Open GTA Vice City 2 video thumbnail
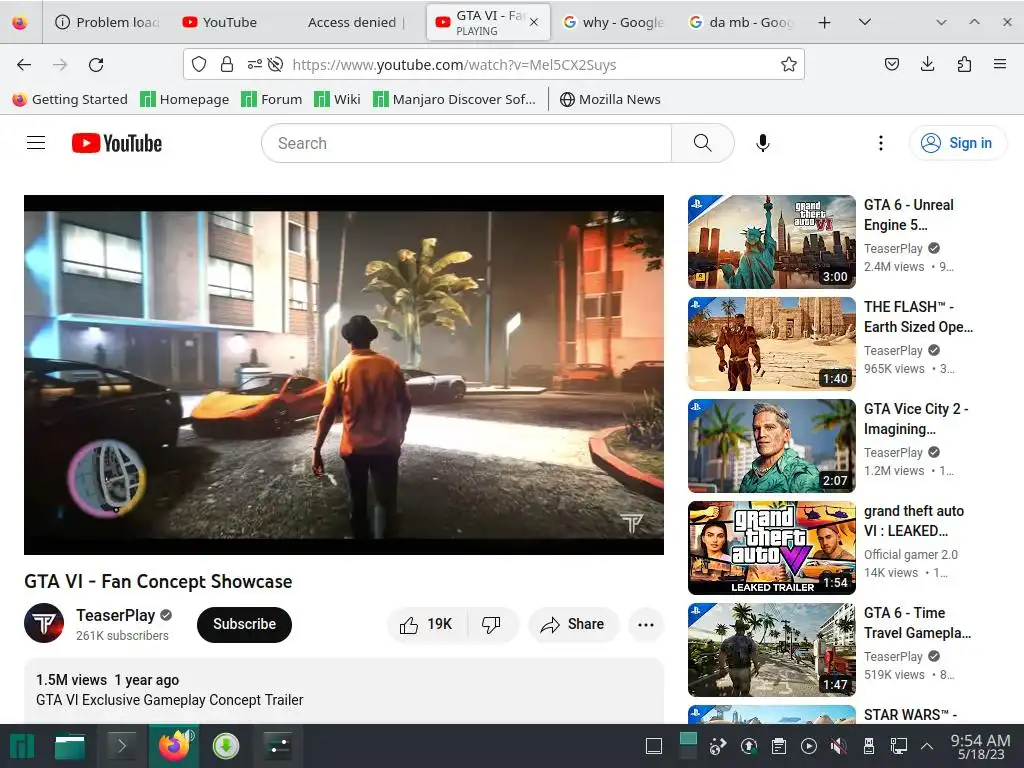 (771, 445)
